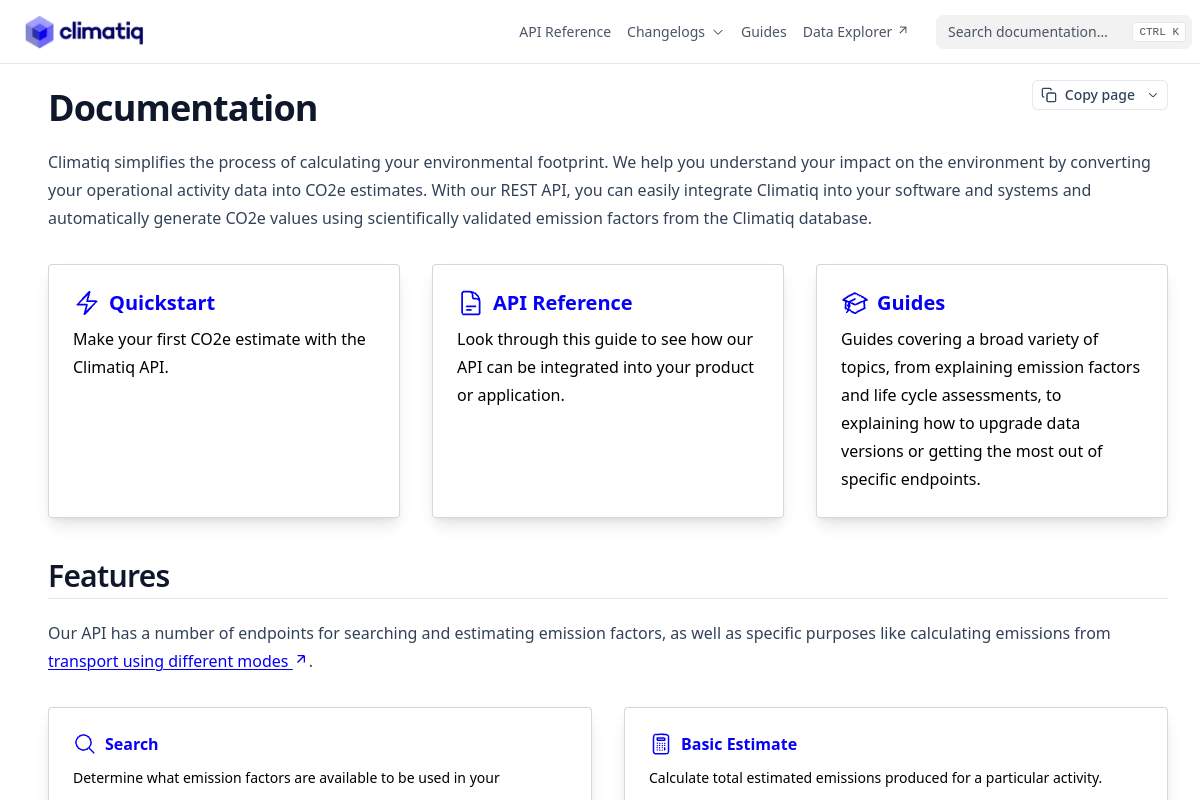1200x800 pixels.
Task: Open the API Reference card heading
Action: pyautogui.click(x=562, y=303)
